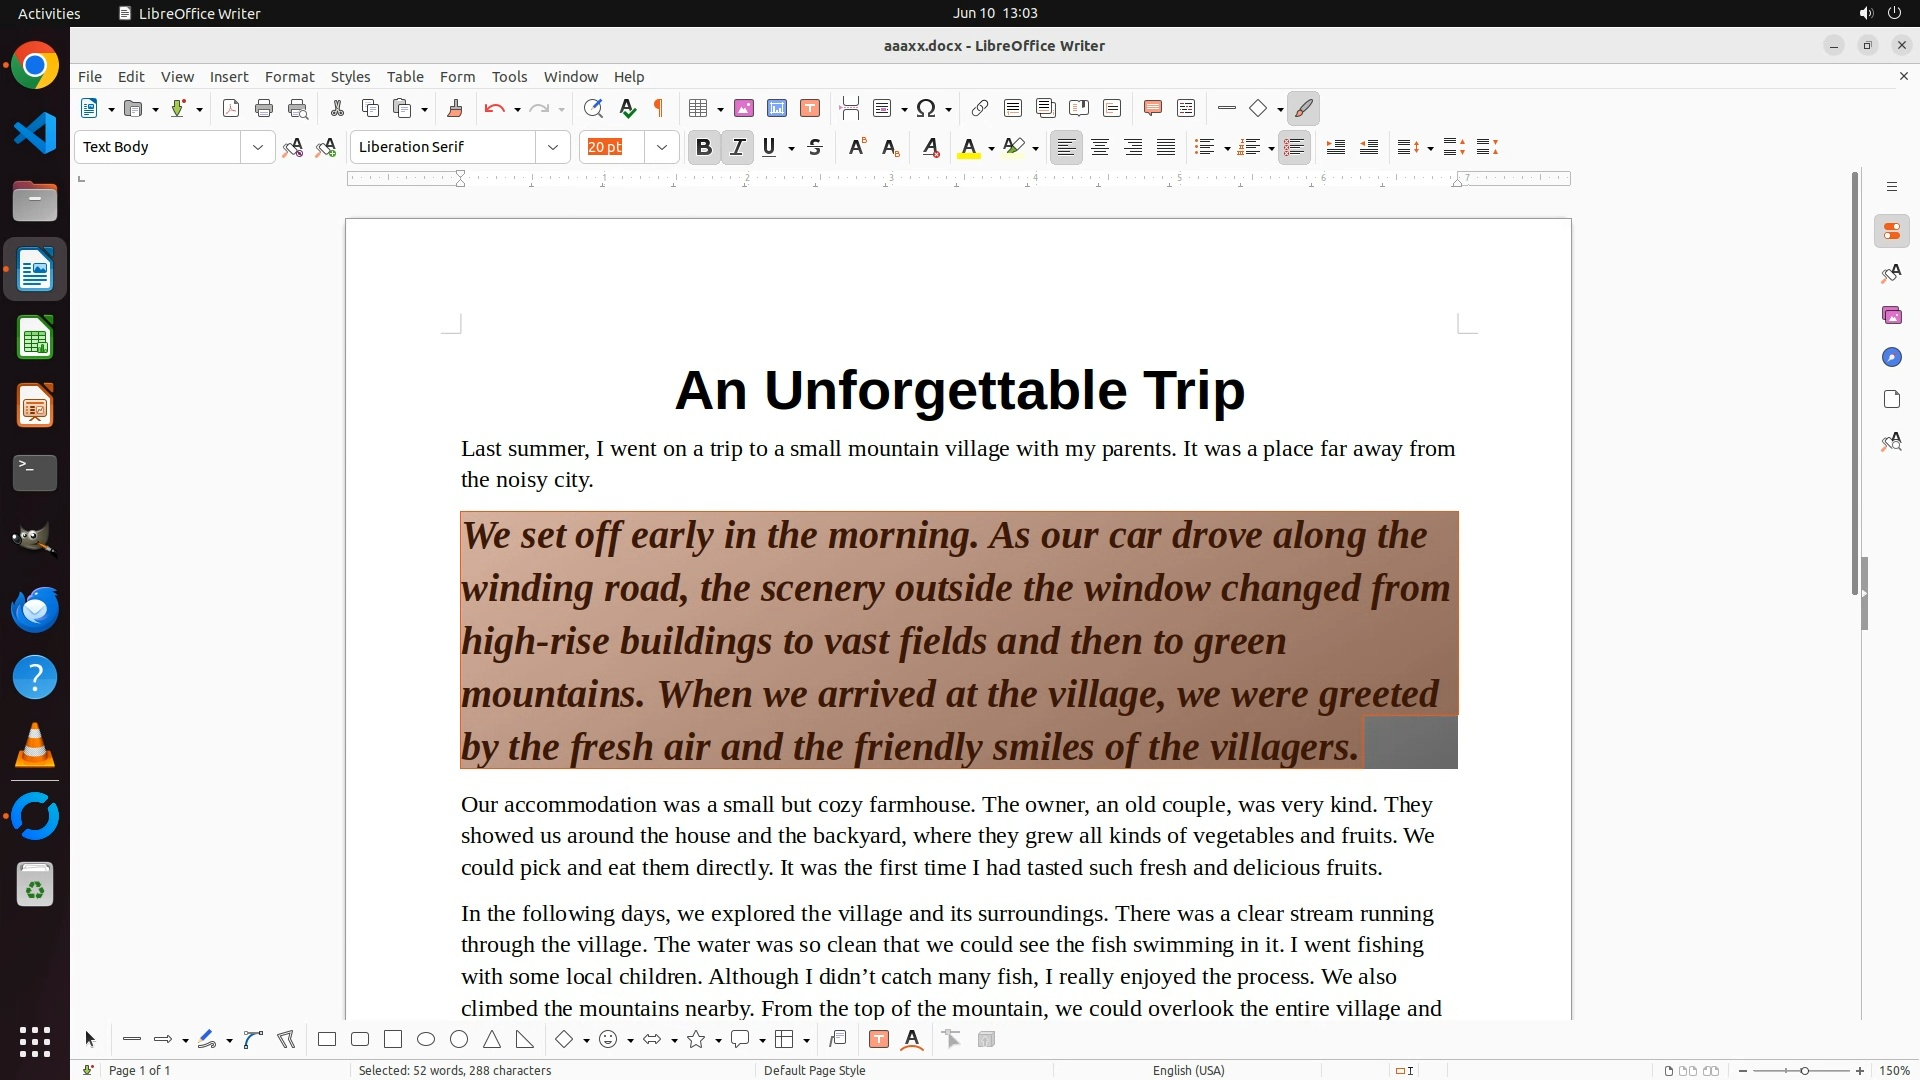Open the sidebar Navigator compass icon

[1891, 358]
